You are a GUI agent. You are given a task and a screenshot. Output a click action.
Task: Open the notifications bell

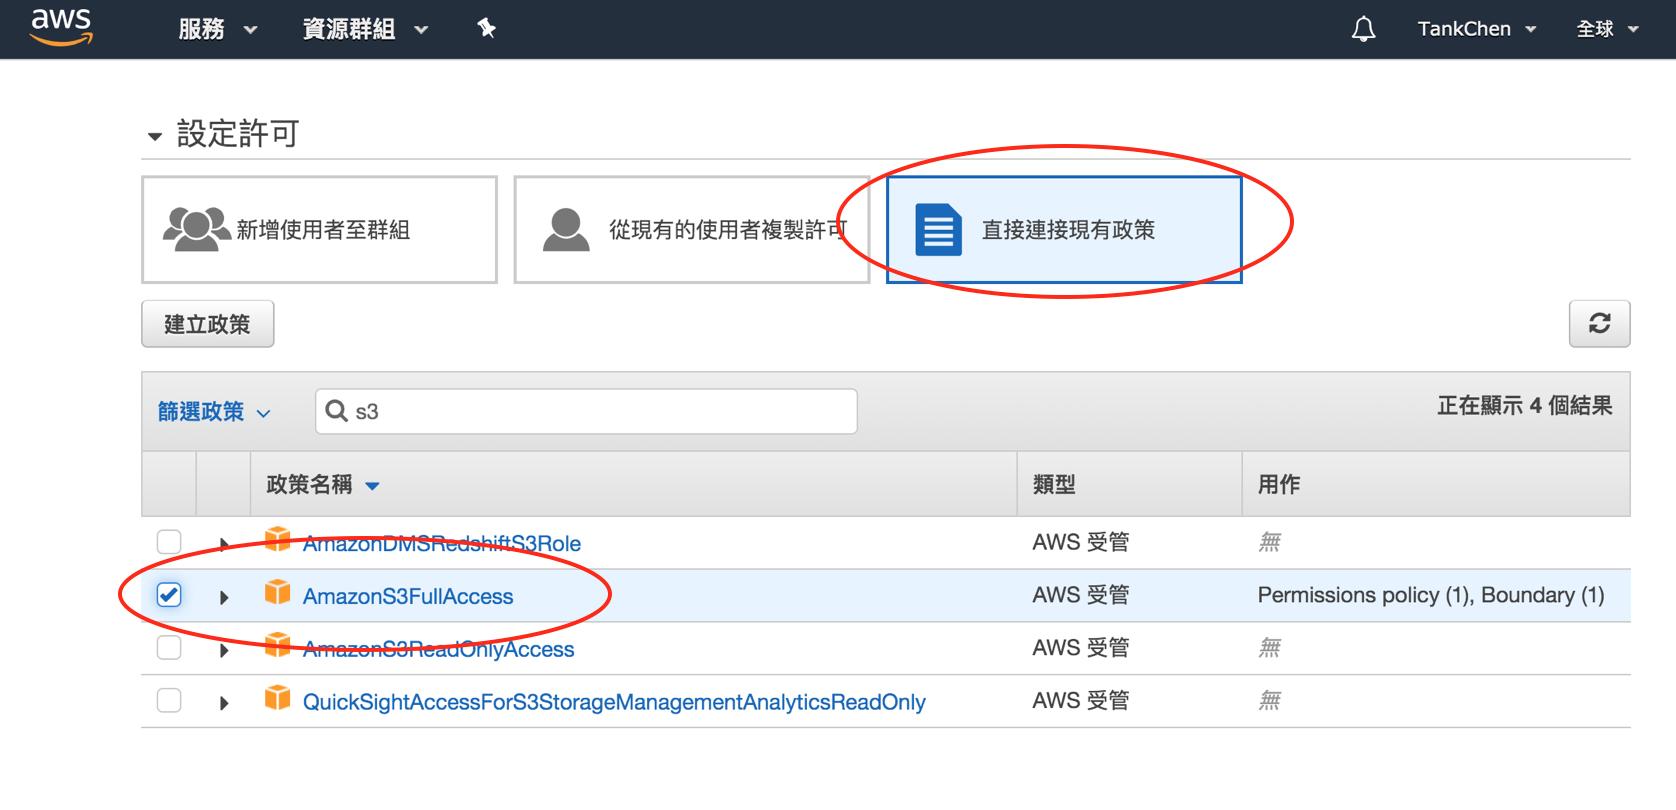[1363, 29]
